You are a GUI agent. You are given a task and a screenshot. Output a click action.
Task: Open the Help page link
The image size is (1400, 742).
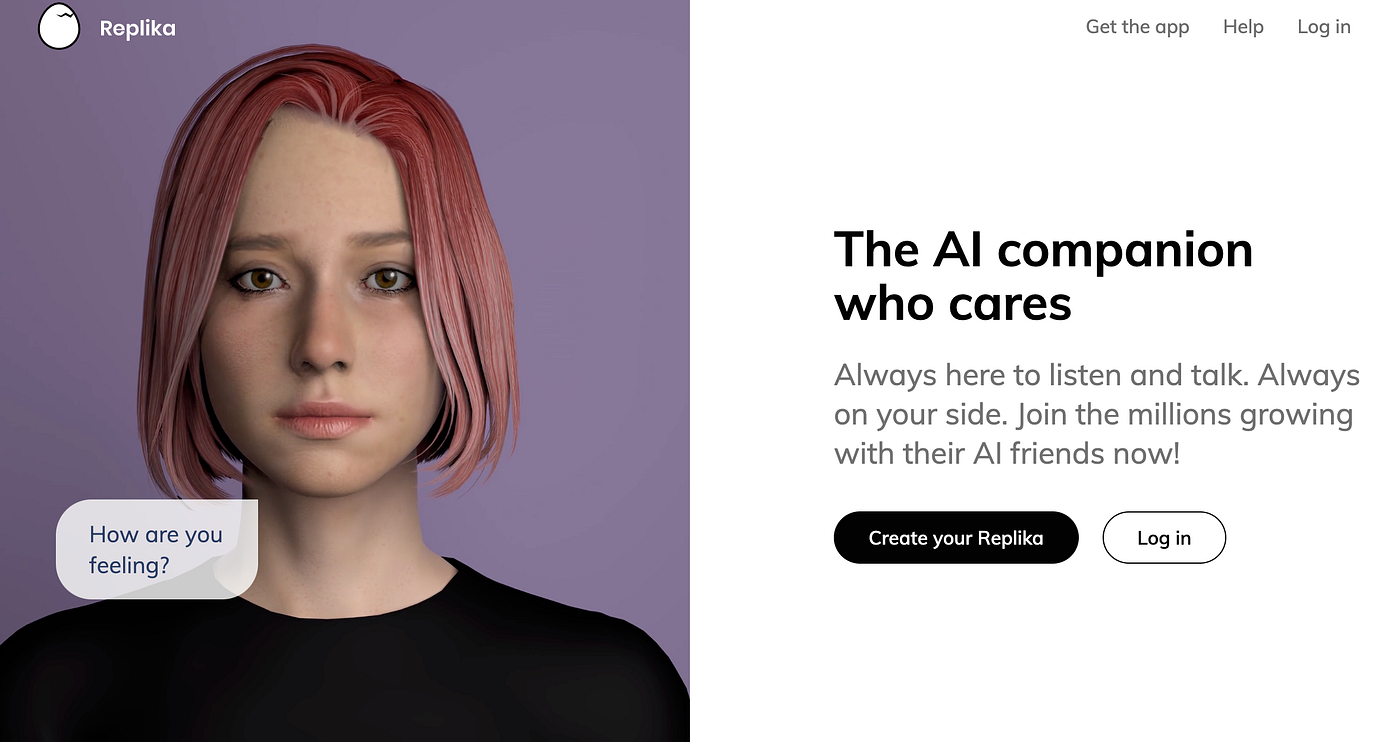1243,27
